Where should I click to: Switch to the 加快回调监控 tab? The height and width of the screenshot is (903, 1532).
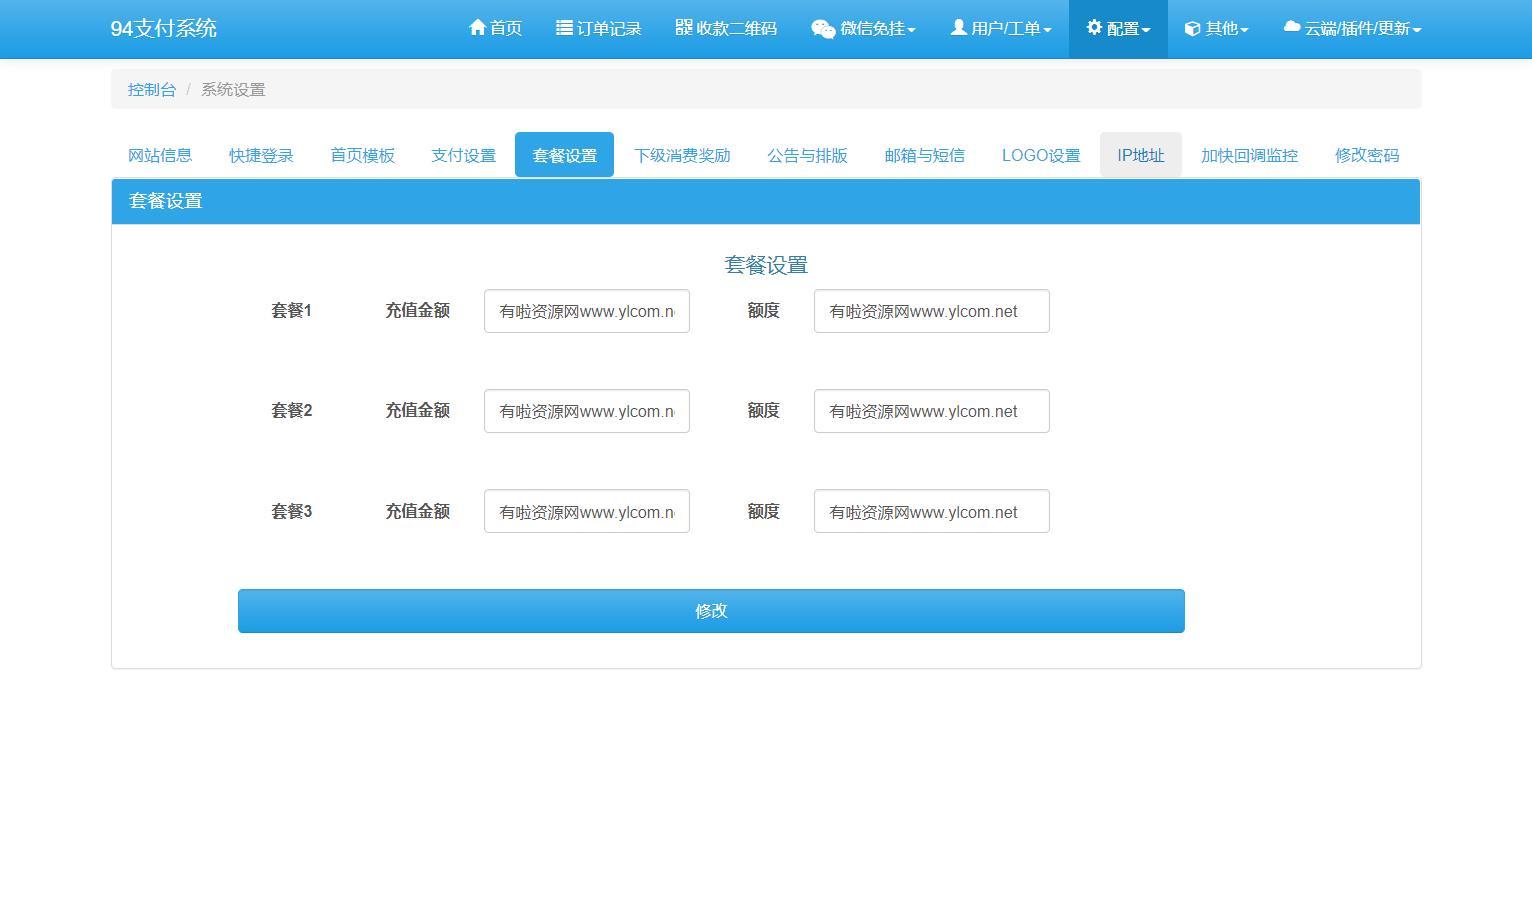[x=1249, y=155]
